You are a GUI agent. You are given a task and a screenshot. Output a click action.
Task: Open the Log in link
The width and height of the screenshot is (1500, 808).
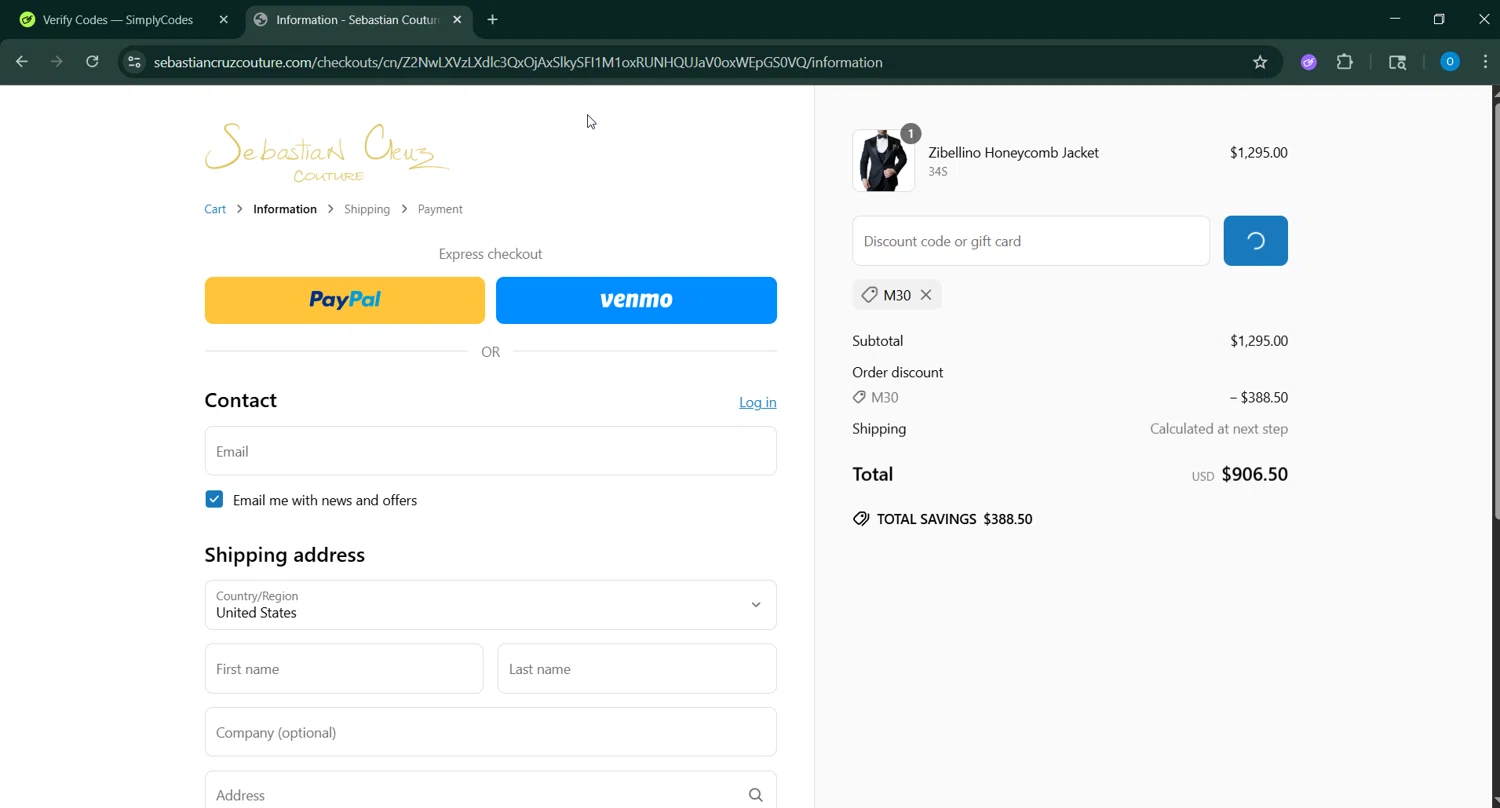pos(757,402)
